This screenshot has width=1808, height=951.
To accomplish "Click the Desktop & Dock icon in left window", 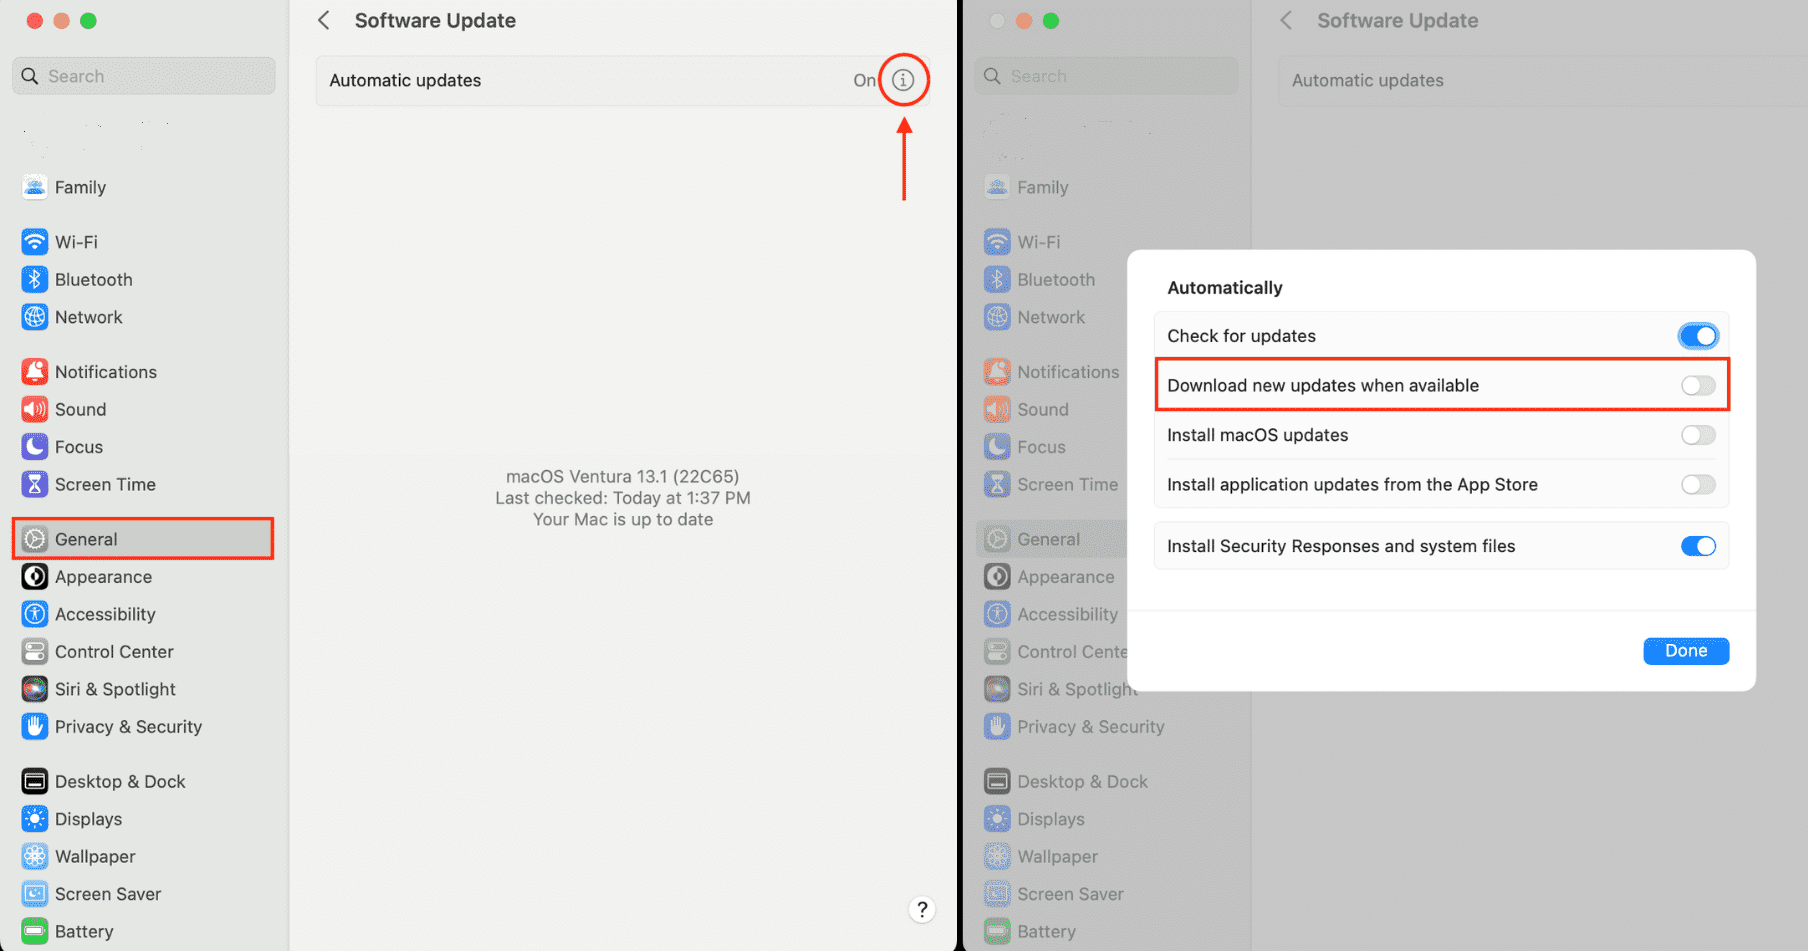I will click(35, 782).
